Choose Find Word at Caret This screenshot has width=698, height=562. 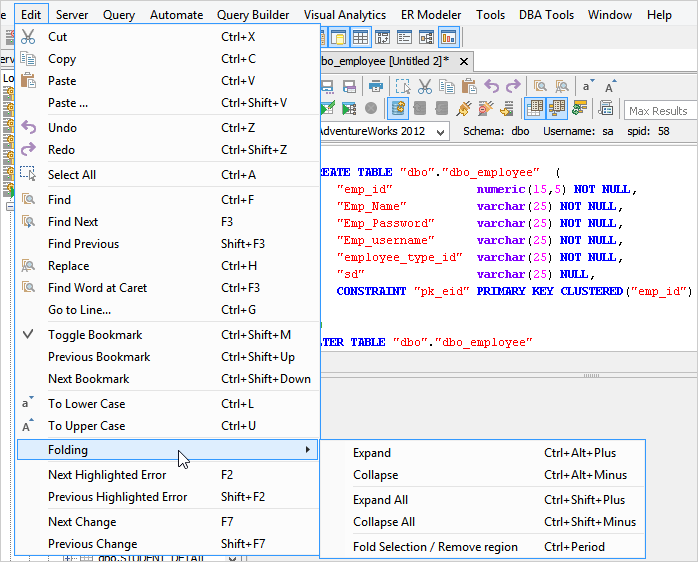[x=97, y=288]
